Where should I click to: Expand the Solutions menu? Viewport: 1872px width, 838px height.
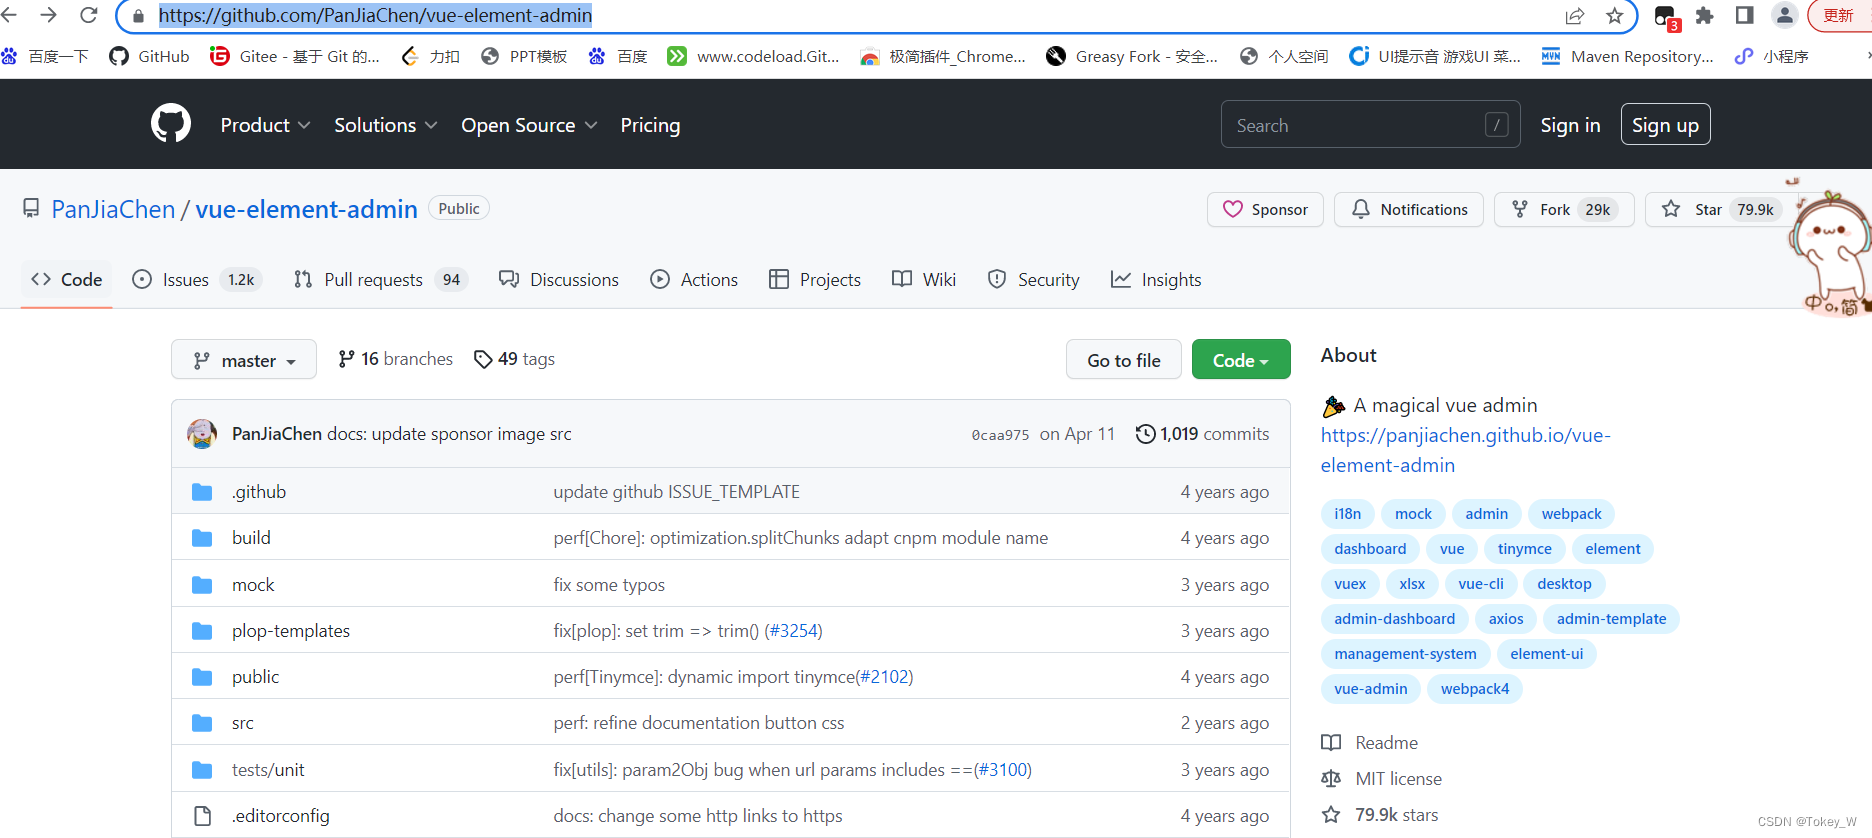(x=386, y=125)
